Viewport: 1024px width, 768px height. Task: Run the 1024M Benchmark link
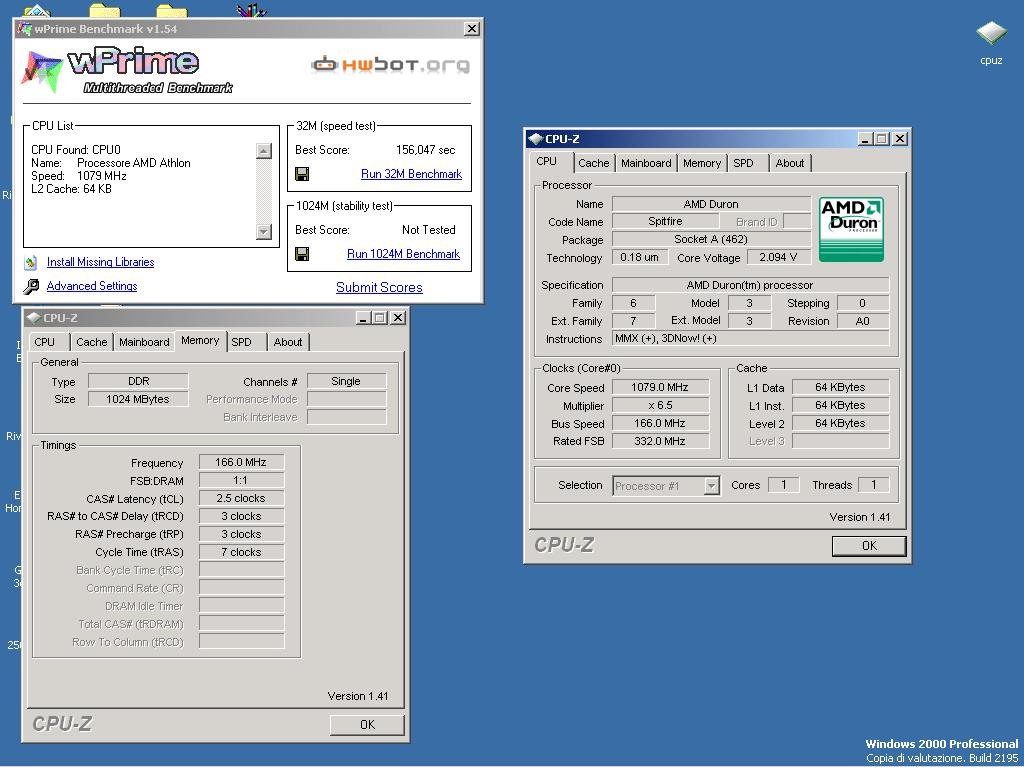coord(404,253)
